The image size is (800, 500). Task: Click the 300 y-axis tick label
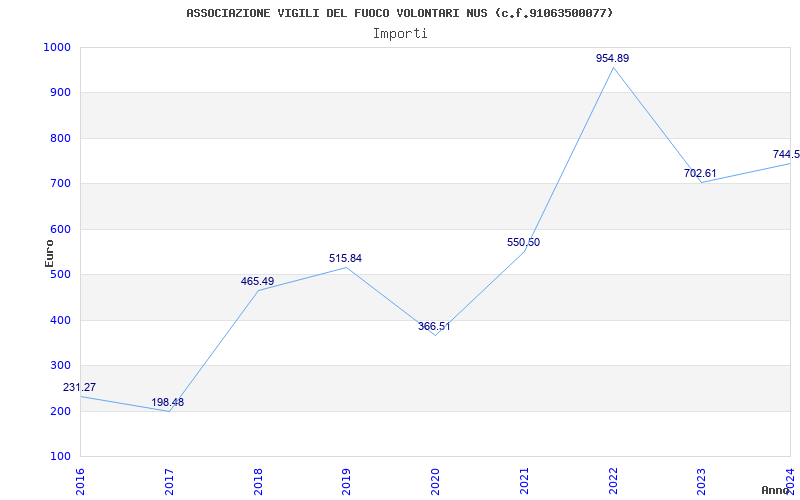(60, 366)
